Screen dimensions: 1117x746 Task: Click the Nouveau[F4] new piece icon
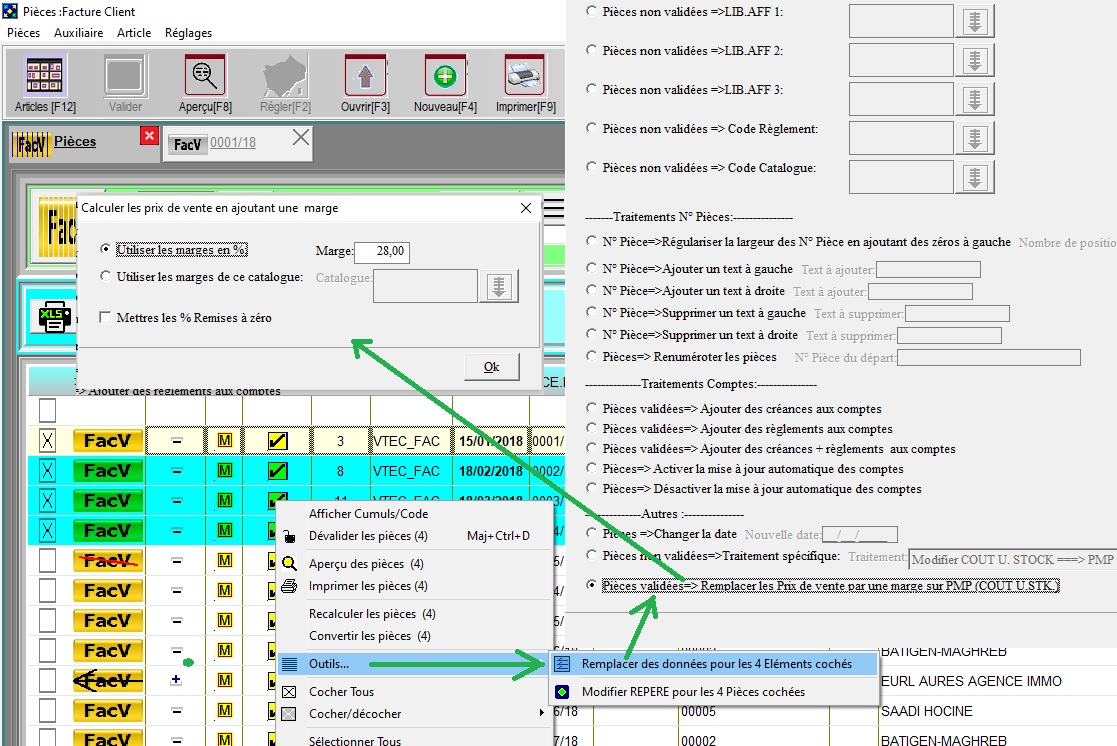point(445,76)
